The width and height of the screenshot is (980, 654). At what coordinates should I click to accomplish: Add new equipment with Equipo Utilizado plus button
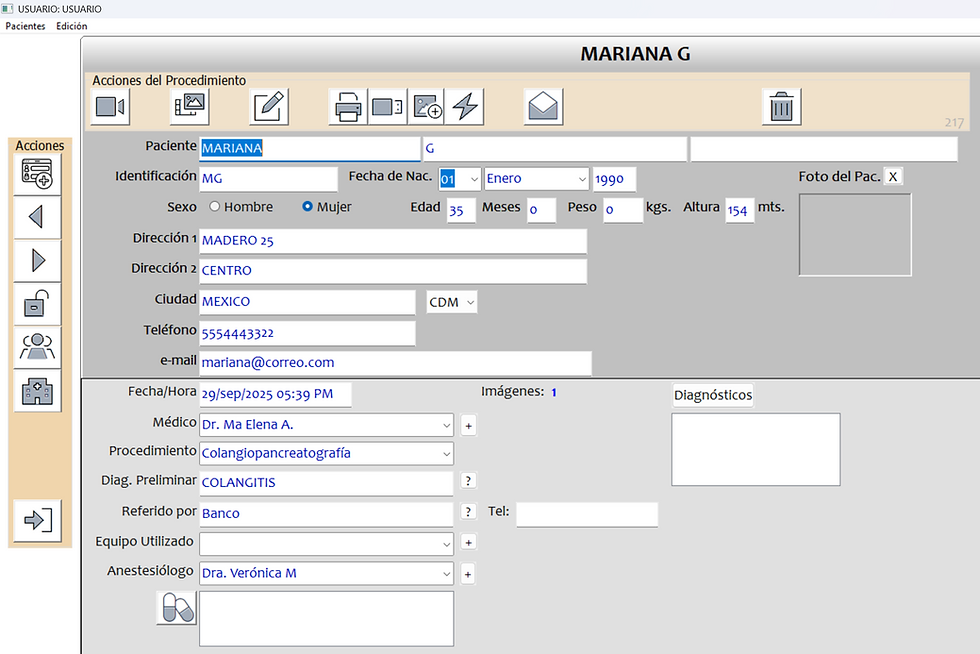pyautogui.click(x=468, y=542)
